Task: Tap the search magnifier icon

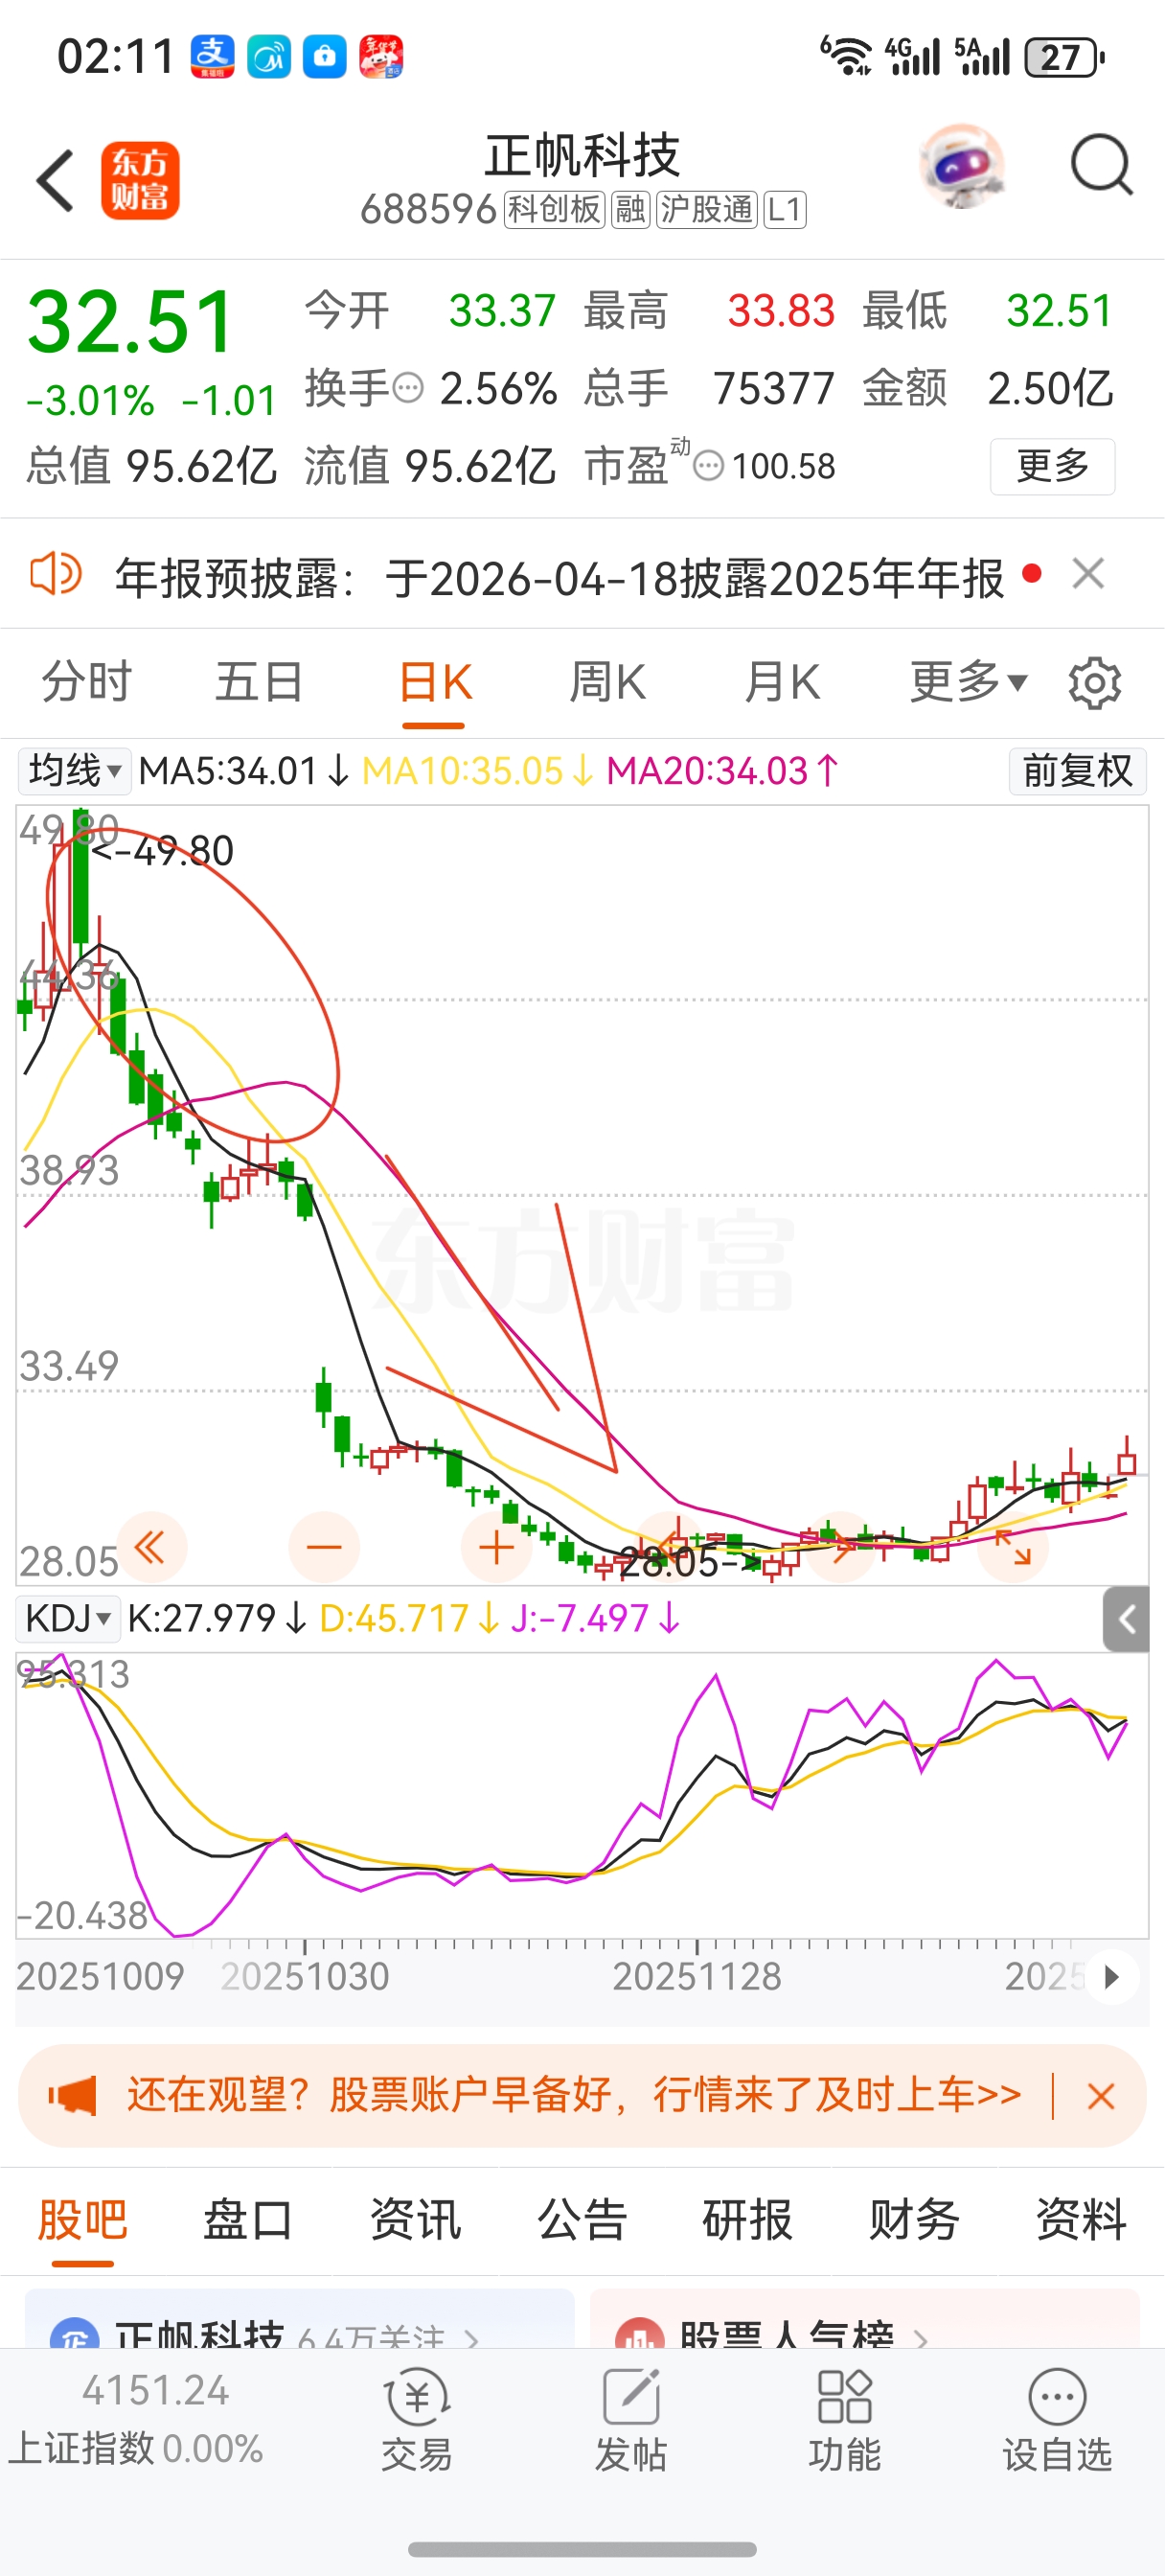Action: click(1101, 165)
